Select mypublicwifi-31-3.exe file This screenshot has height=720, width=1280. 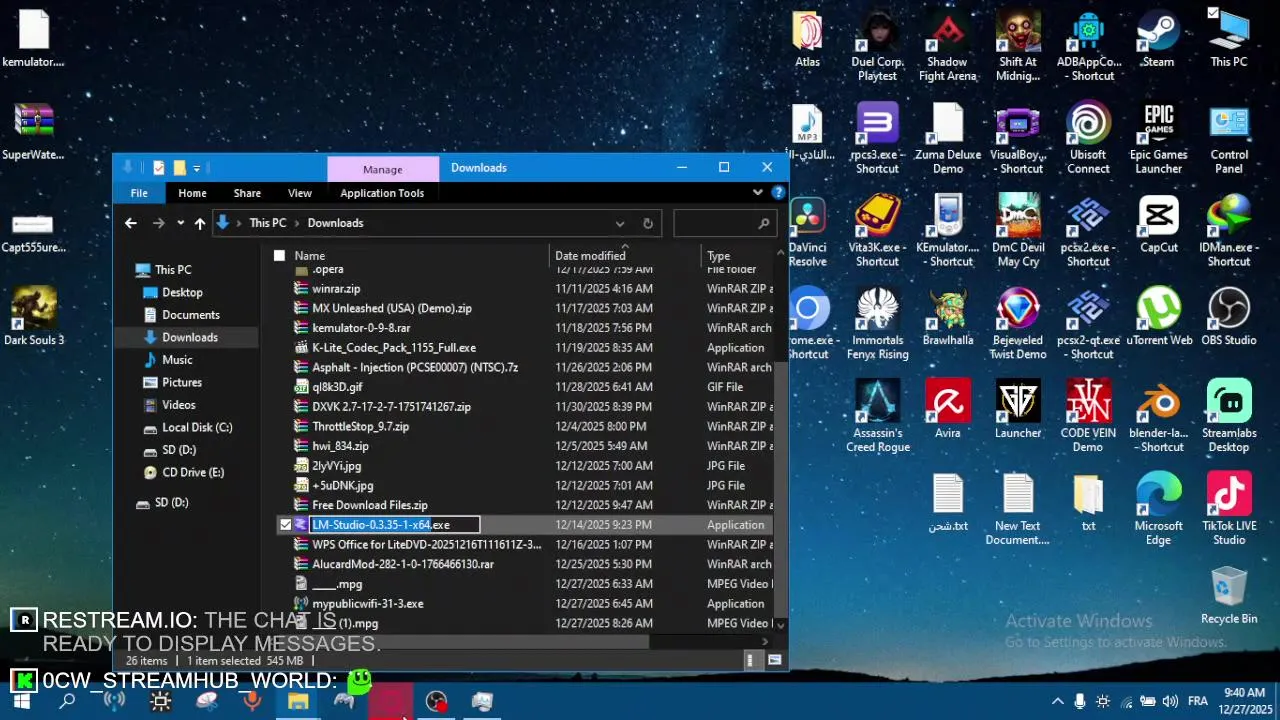524,604
